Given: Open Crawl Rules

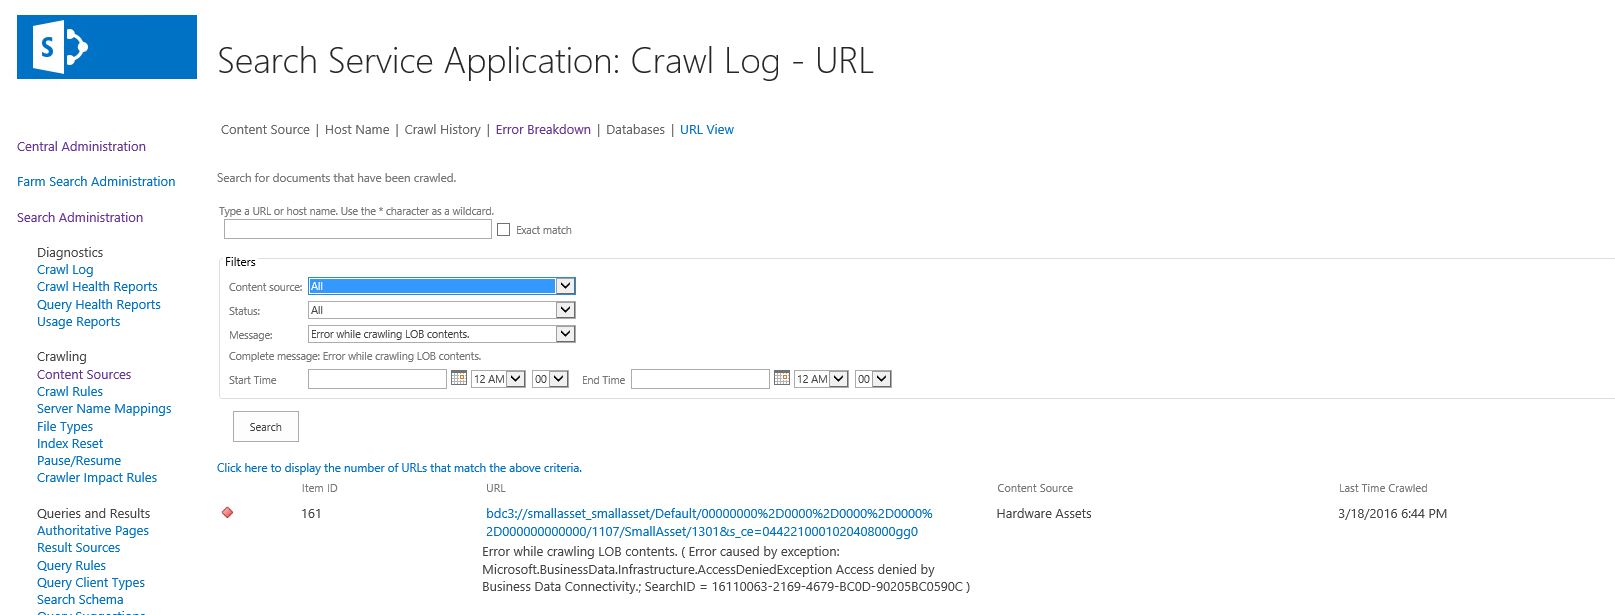Looking at the screenshot, I should (x=70, y=392).
